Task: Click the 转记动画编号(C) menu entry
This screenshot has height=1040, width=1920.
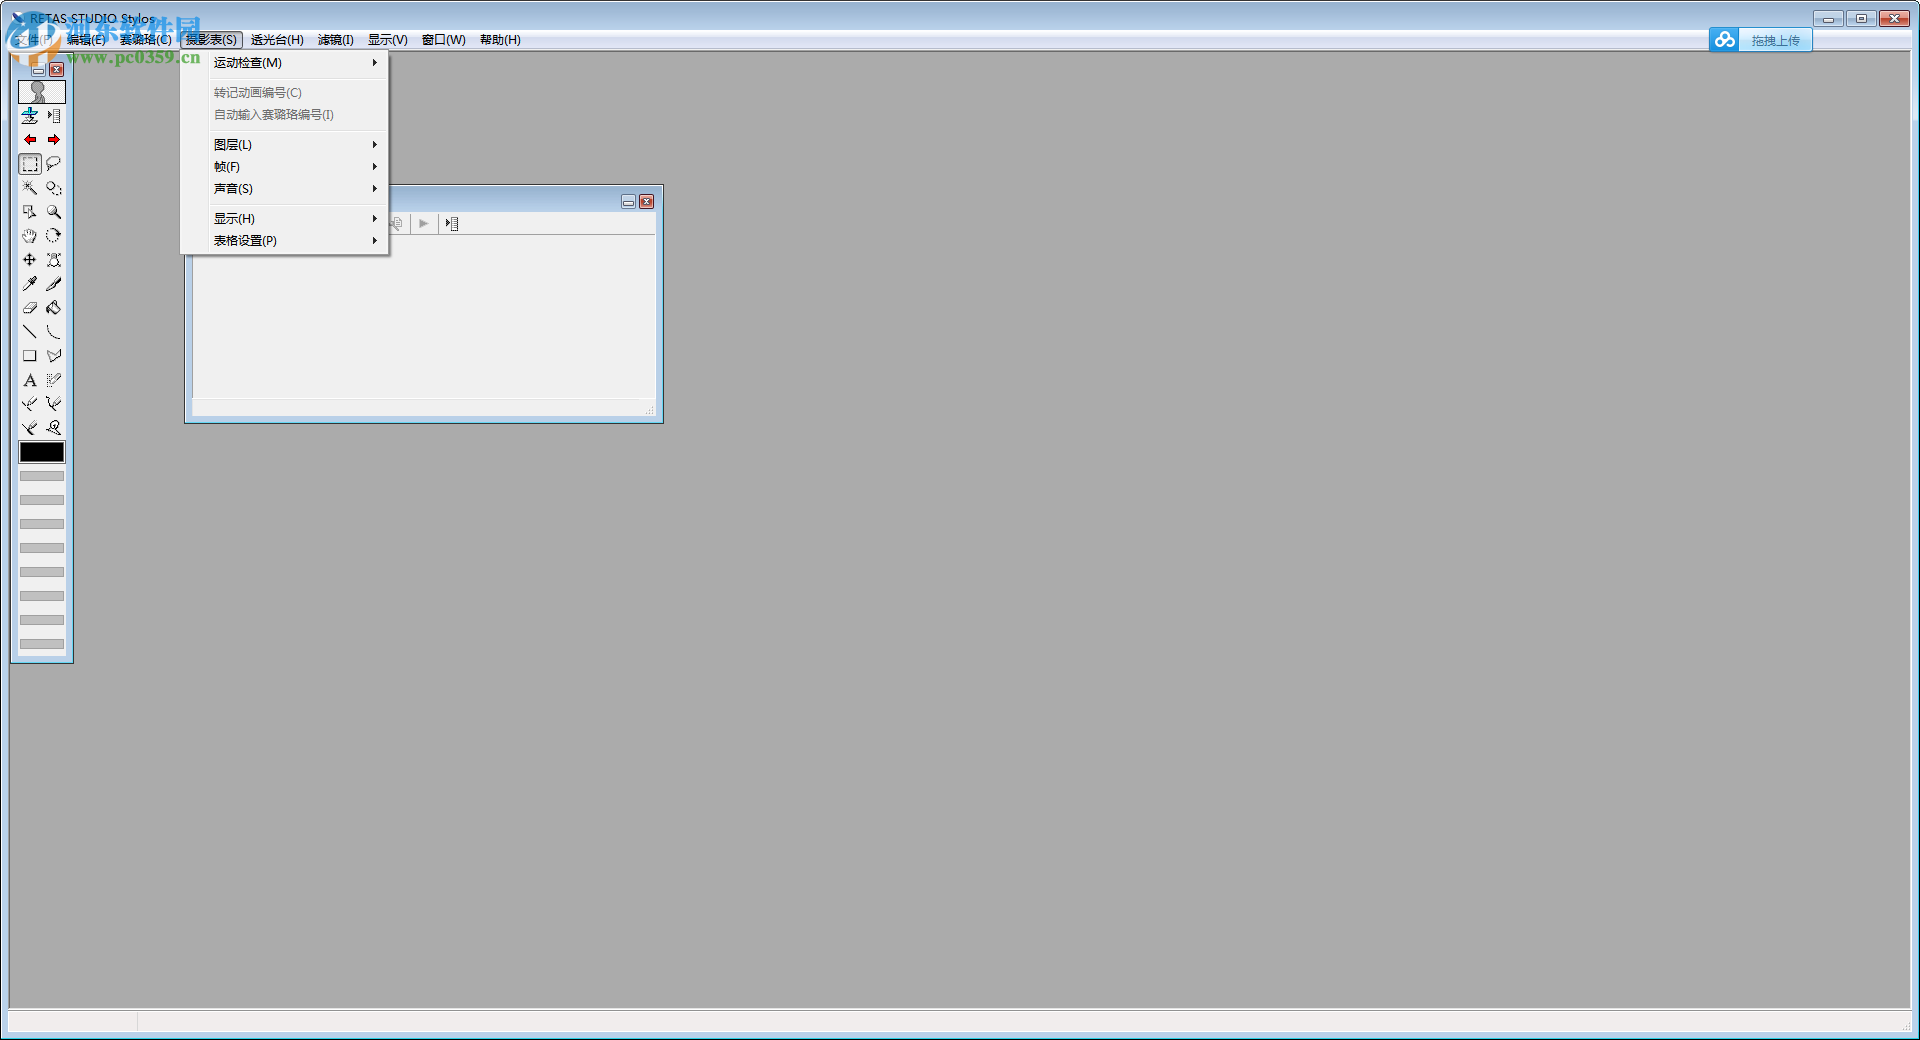Action: (285, 93)
